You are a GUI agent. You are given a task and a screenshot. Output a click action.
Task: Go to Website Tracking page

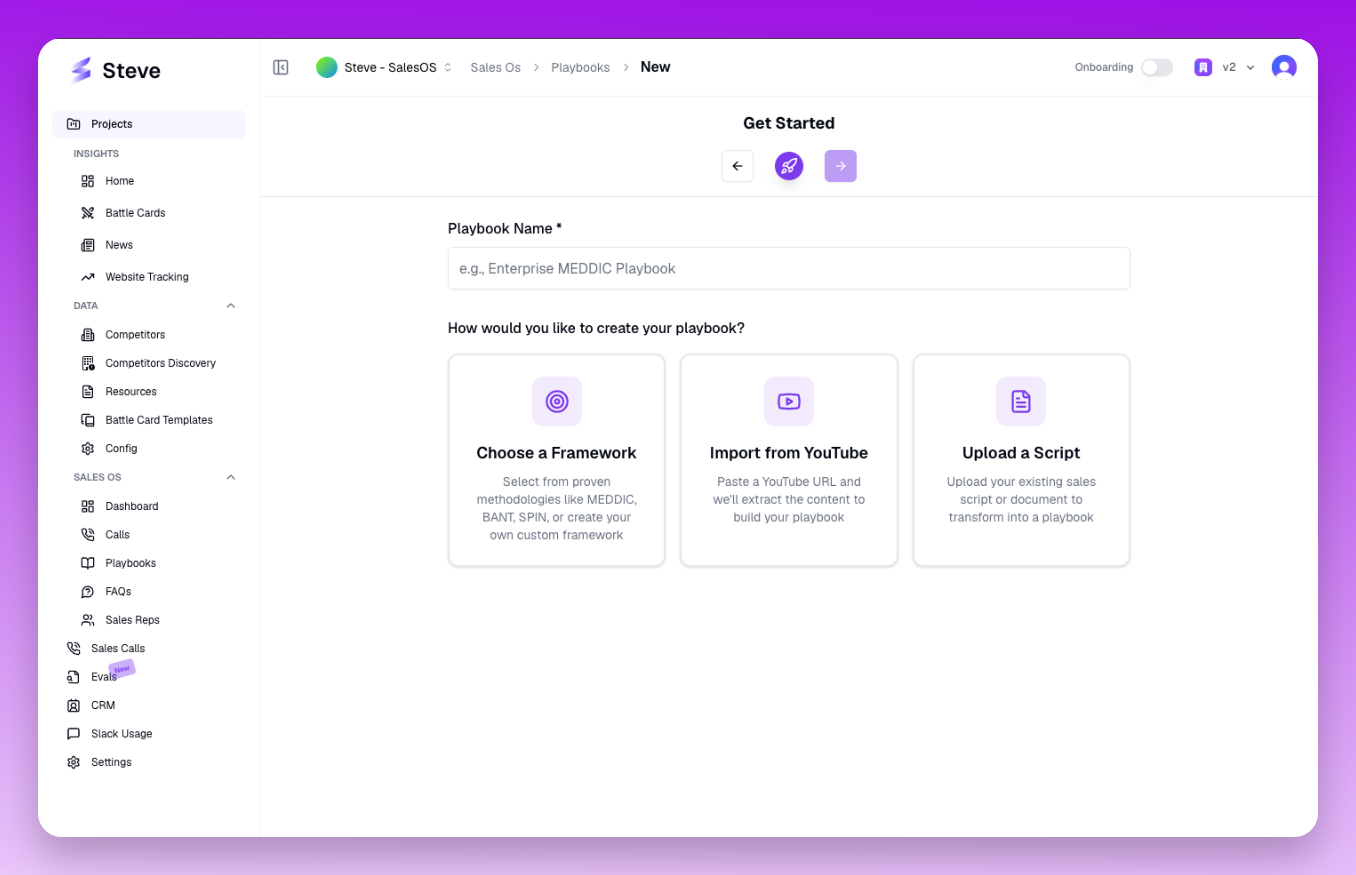pos(147,277)
